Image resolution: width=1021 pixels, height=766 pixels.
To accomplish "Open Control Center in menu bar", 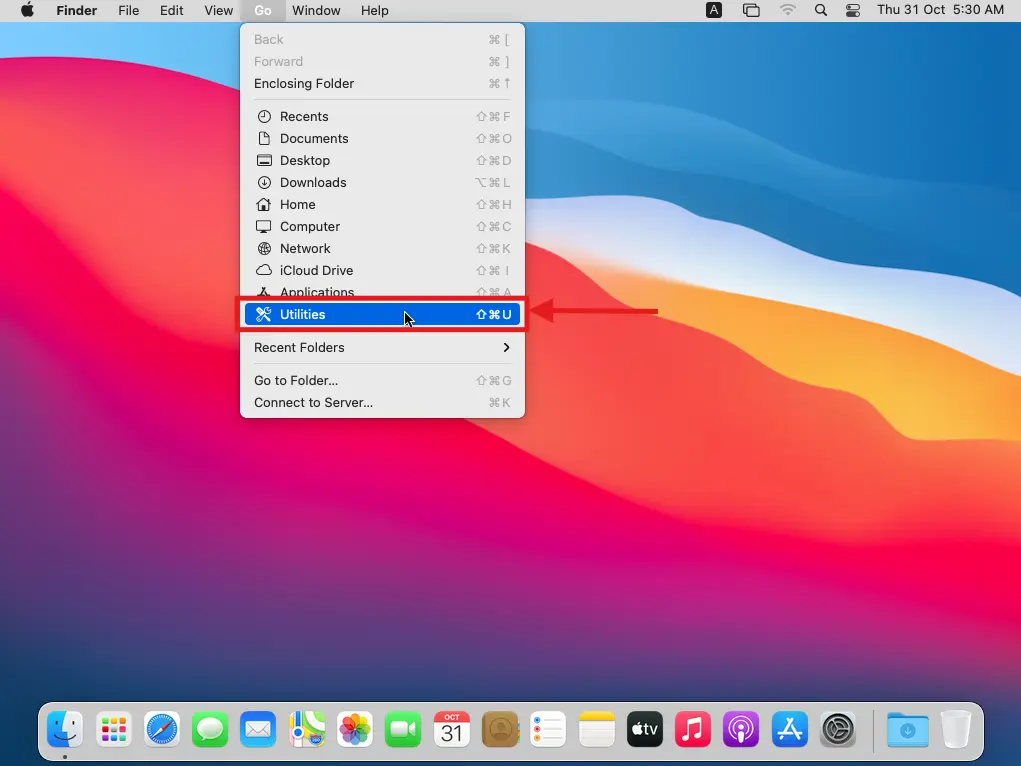I will 853,10.
